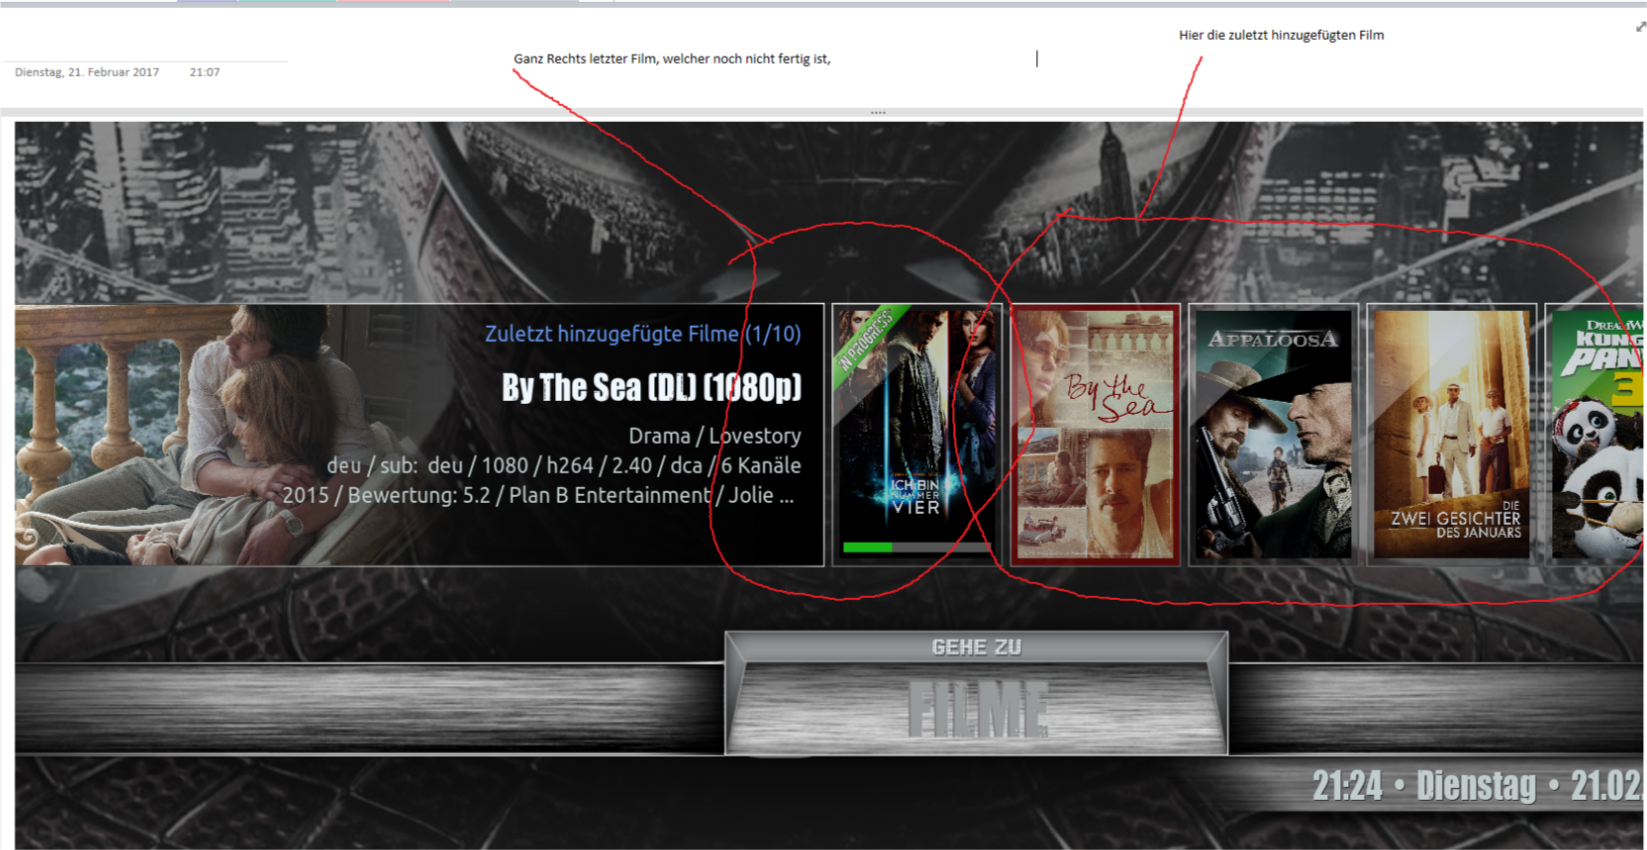Select the Ich bin Nummer Vier poster
Image resolution: width=1647 pixels, height=850 pixels.
pos(917,434)
